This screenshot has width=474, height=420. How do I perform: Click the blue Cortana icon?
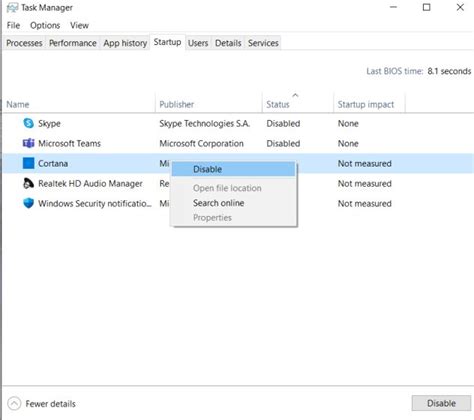pos(29,163)
